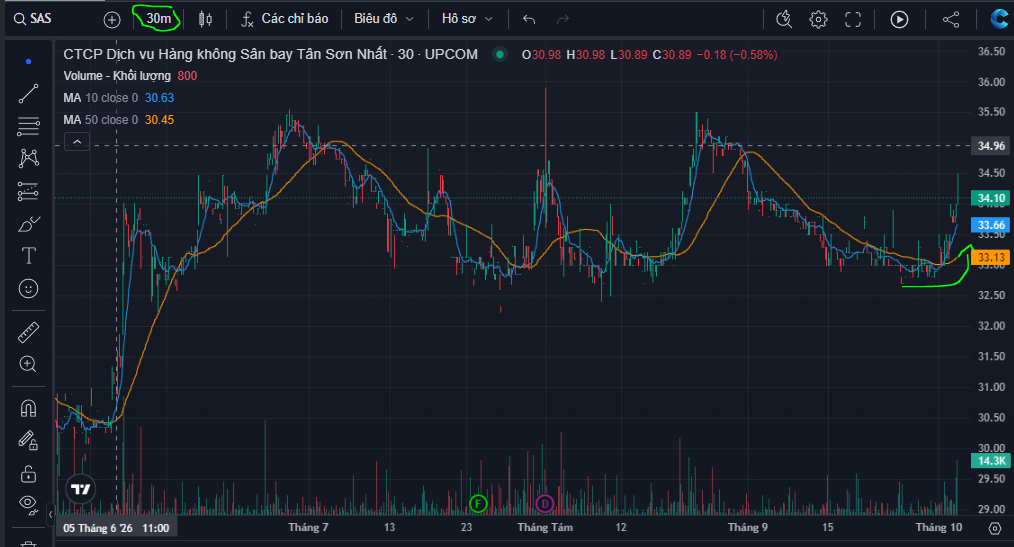The image size is (1014, 547).
Task: Expand the Biểu đồ dropdown
Action: click(383, 19)
